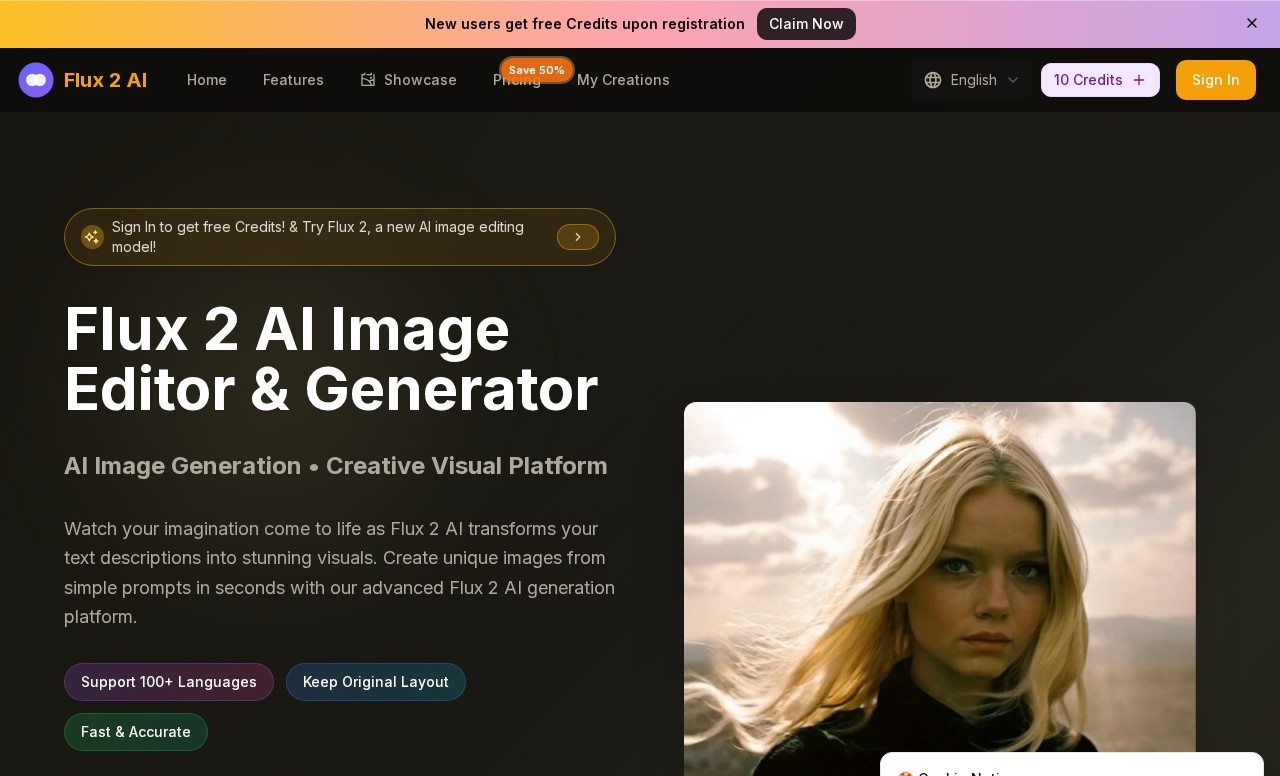Screen dimensions: 1280x776
Task: Click the Flux 2 AI logo icon
Action: point(36,80)
